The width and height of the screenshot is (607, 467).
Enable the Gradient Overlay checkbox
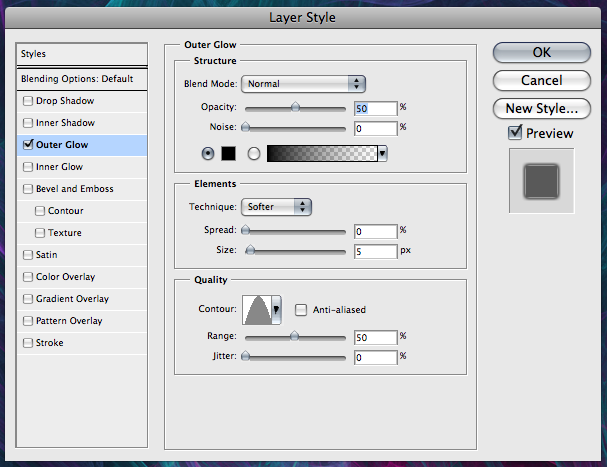[28, 299]
